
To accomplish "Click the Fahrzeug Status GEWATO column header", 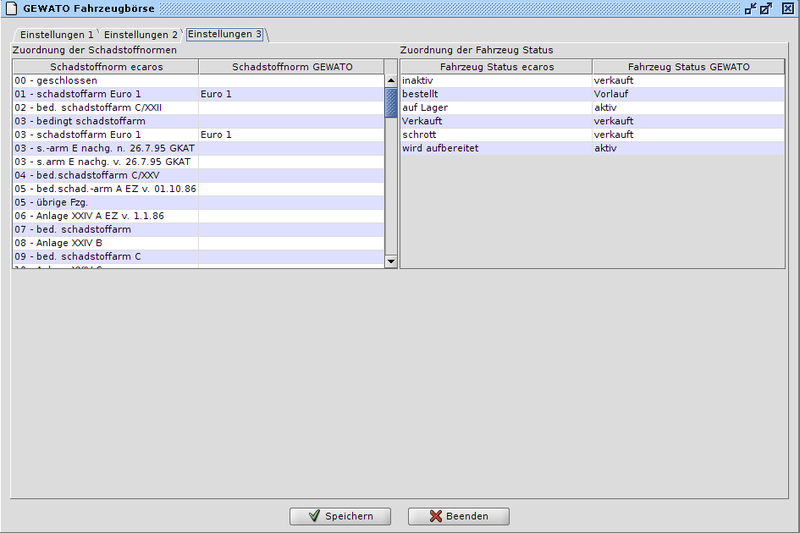I will click(x=688, y=66).
